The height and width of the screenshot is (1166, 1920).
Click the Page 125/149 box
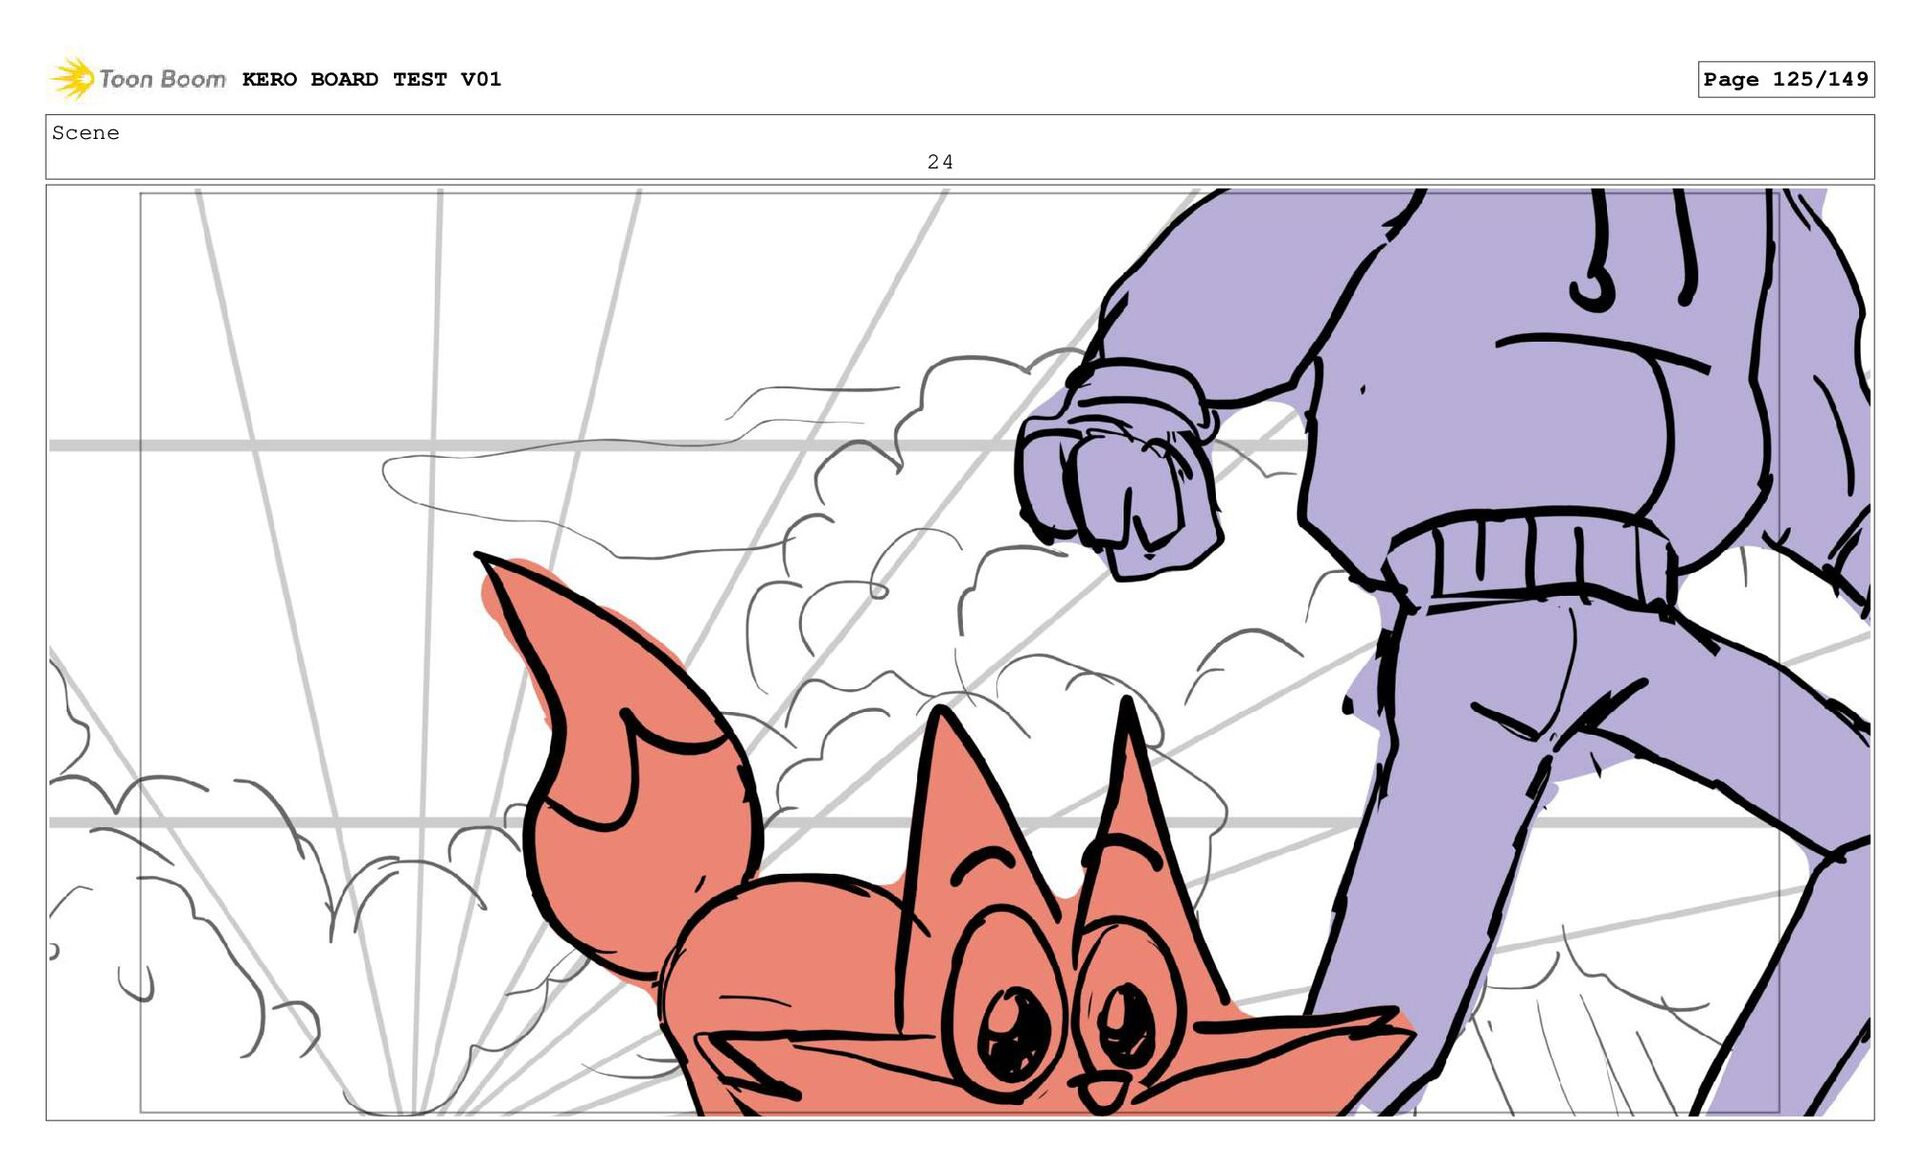pos(1785,79)
